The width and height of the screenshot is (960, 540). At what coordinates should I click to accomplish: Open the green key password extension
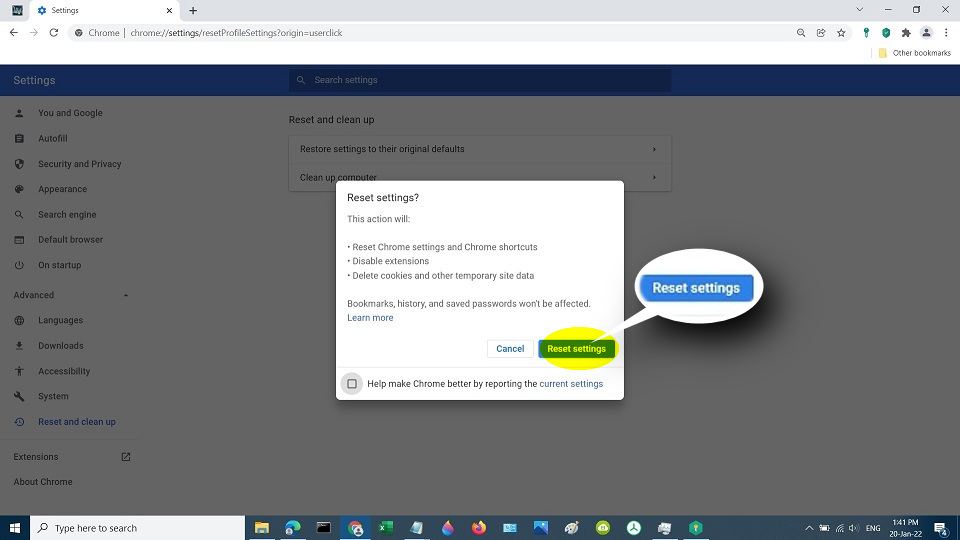(866, 33)
